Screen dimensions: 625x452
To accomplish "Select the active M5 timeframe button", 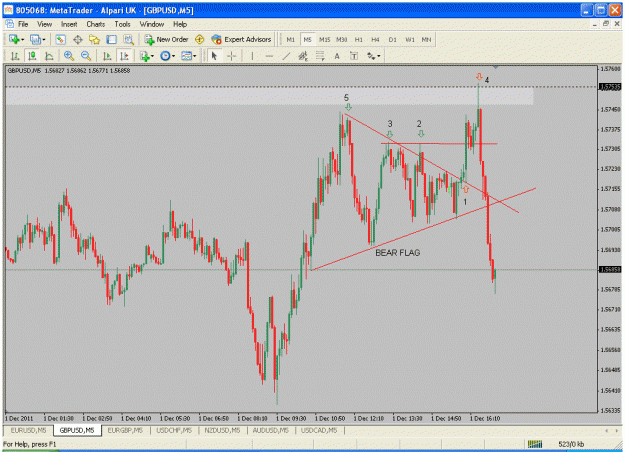I will (x=307, y=39).
